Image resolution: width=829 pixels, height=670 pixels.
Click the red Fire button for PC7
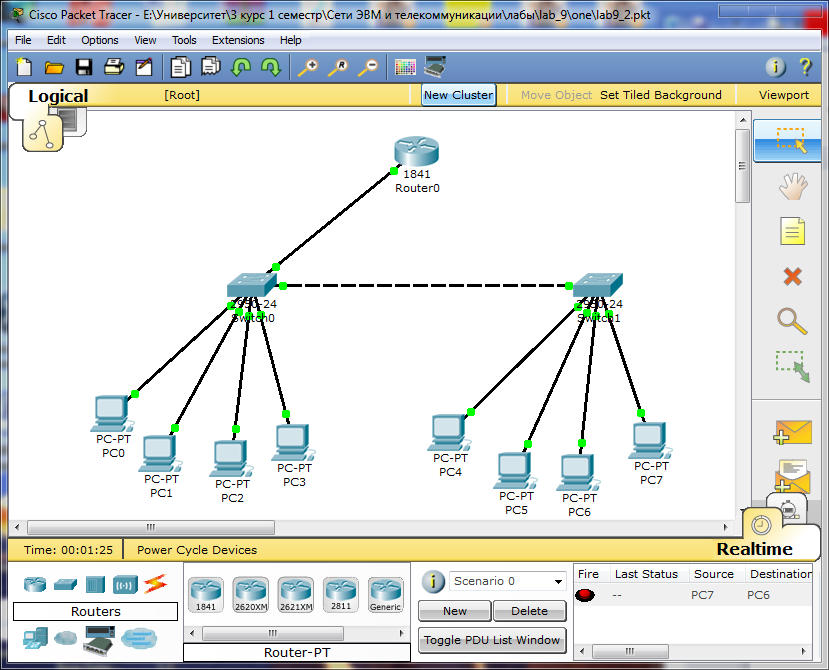coord(585,595)
